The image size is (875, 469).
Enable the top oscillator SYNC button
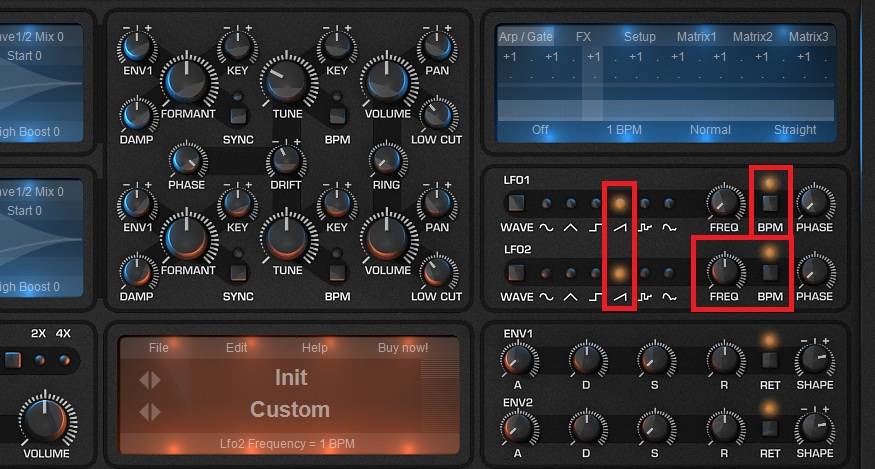(x=238, y=113)
